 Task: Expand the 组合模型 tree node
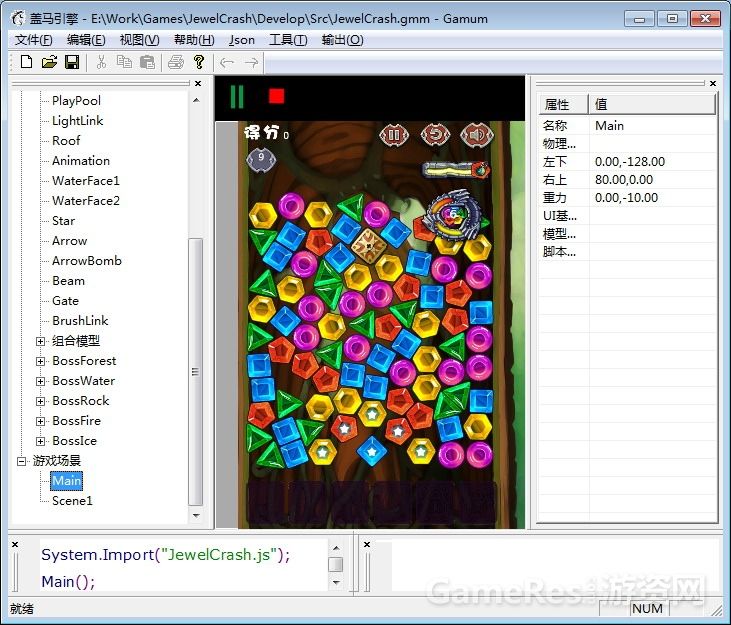coord(41,341)
